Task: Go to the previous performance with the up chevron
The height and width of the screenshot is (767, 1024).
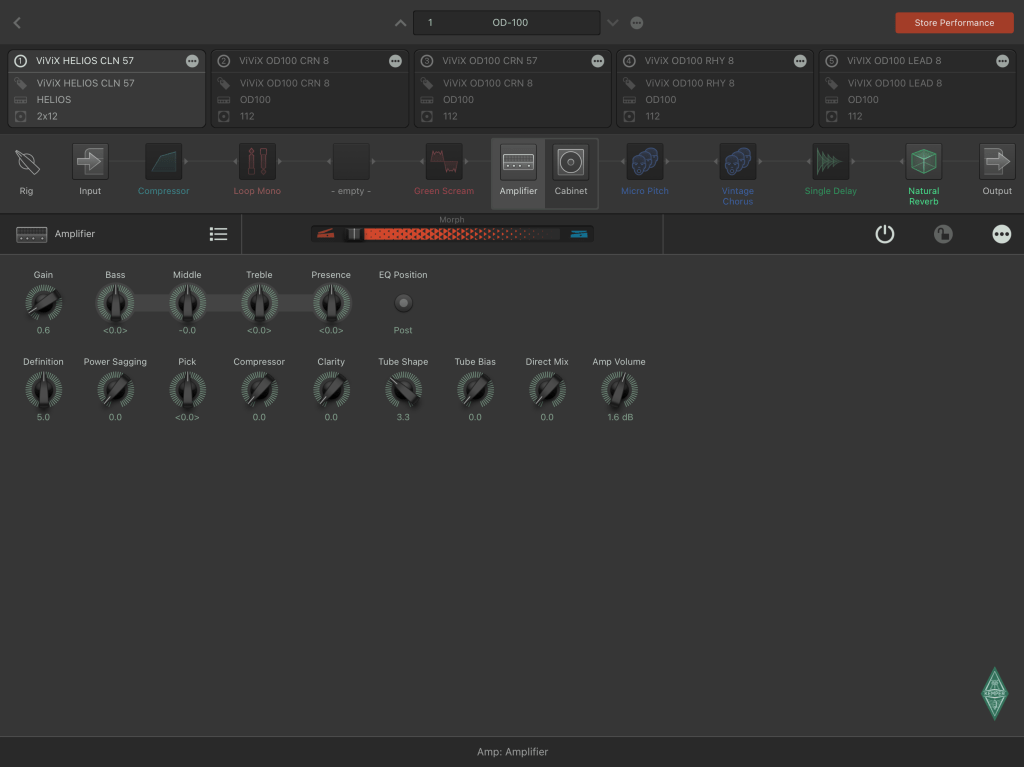Action: (x=400, y=23)
